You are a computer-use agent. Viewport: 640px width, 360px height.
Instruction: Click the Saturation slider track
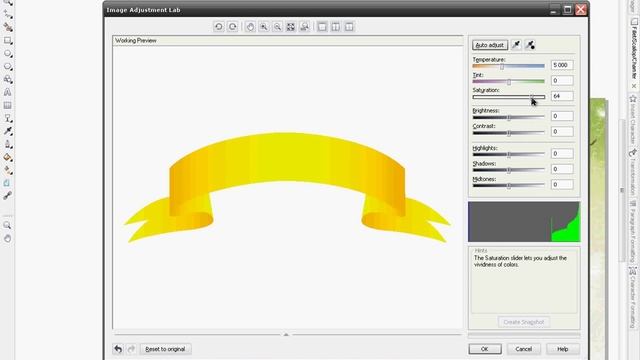point(509,97)
